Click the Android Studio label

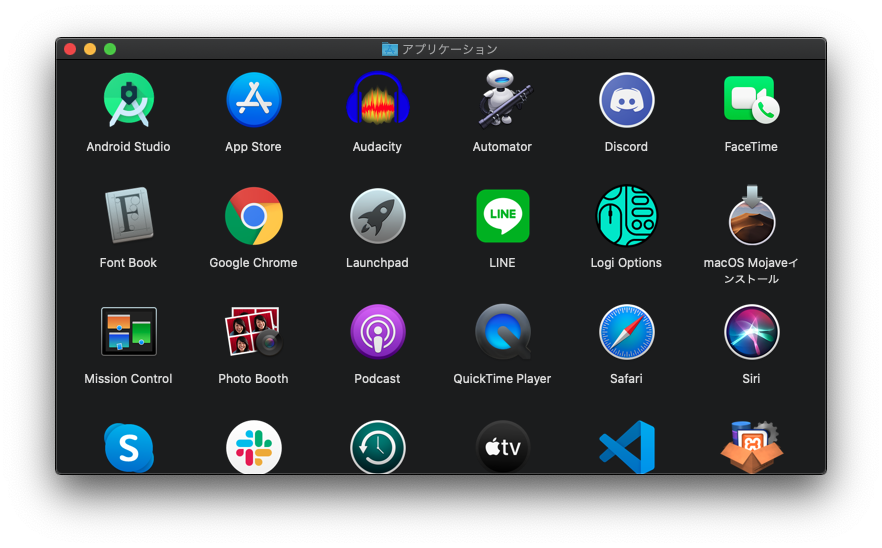[x=128, y=147]
